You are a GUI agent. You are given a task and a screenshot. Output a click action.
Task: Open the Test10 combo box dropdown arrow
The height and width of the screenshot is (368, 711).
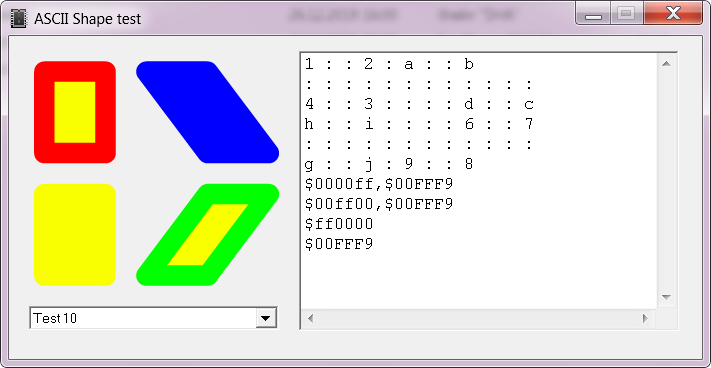(x=266, y=318)
